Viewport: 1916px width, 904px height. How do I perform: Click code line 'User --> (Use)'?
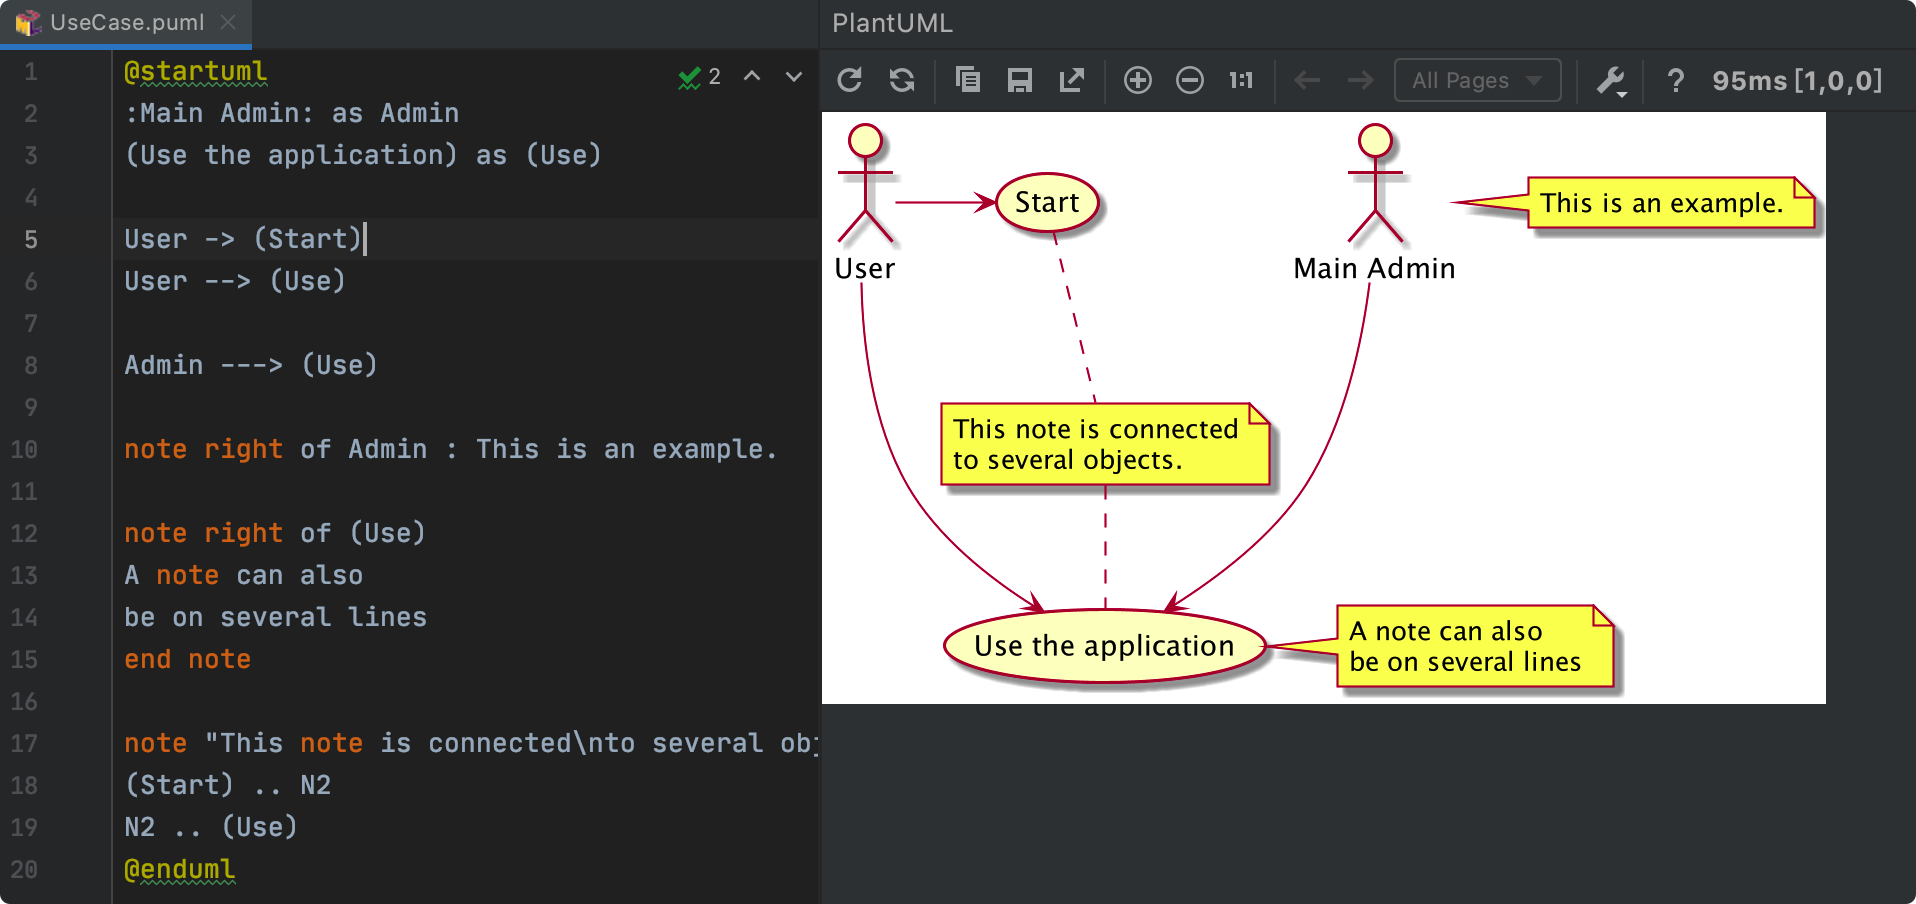click(235, 281)
